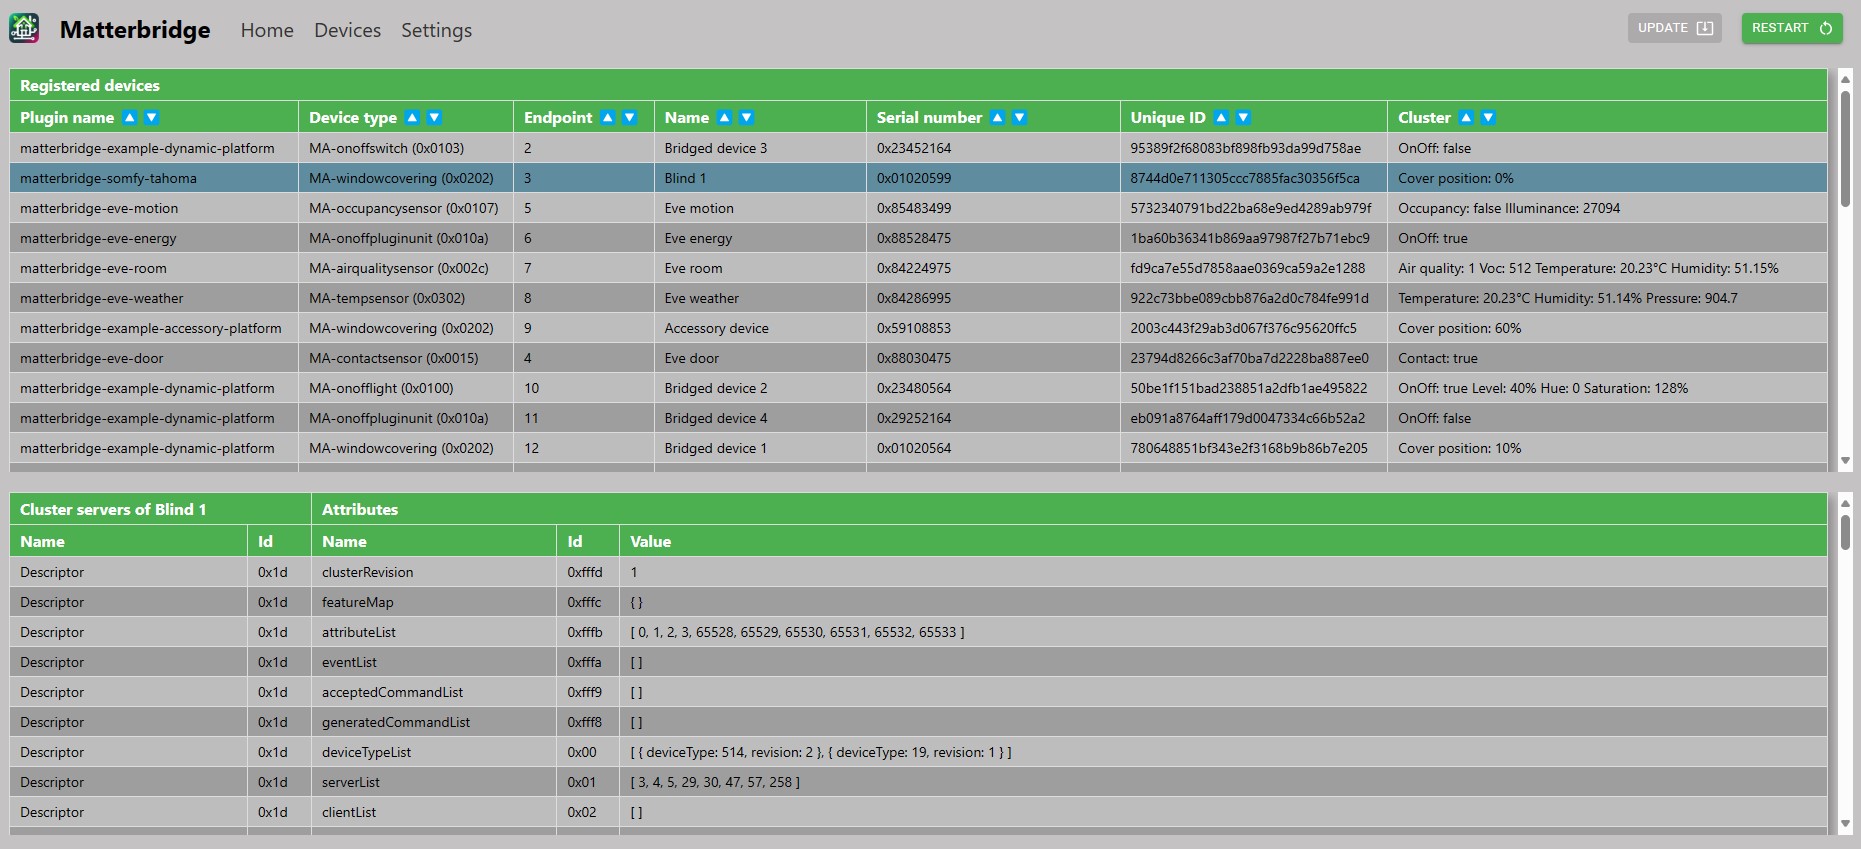This screenshot has width=1861, height=849.
Task: Click the Registered devices panel header
Action: click(x=918, y=85)
